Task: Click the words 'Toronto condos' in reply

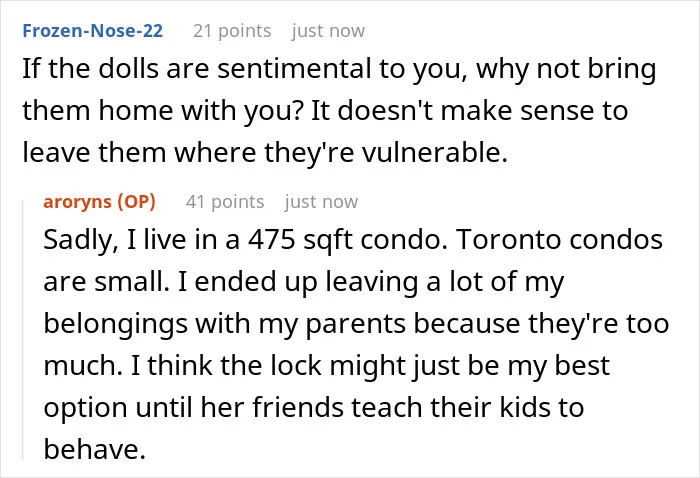Action: click(x=559, y=239)
